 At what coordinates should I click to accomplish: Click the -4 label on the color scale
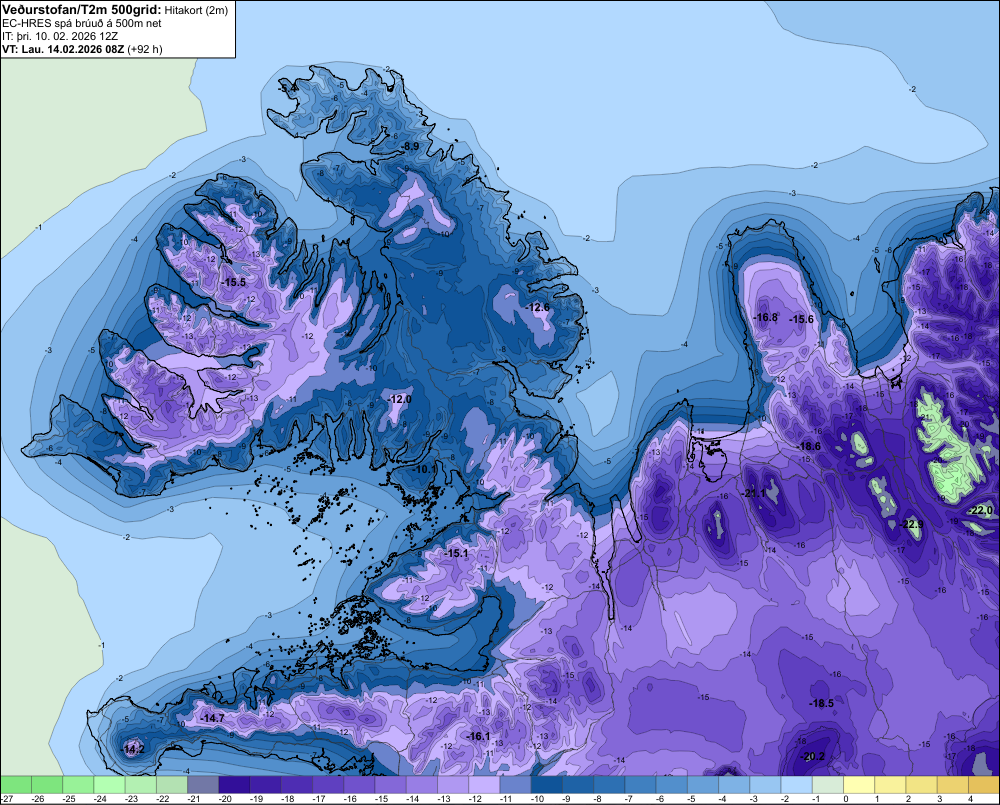click(x=725, y=799)
